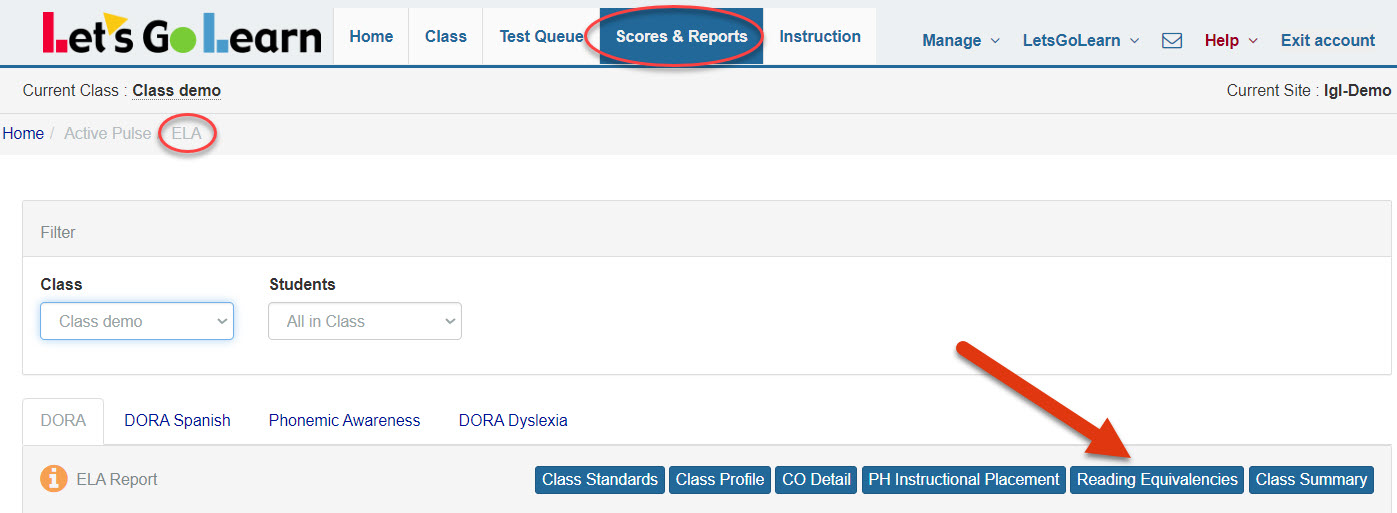Select the Phonemic Awareness tab

[344, 420]
